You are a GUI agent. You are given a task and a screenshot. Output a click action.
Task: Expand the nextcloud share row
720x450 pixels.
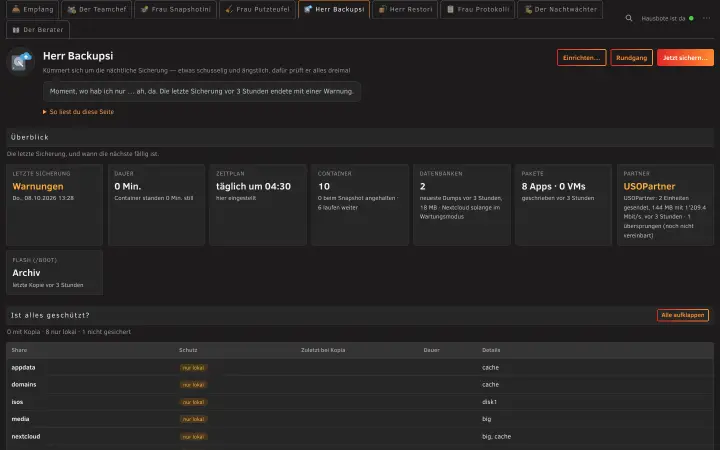pos(360,436)
